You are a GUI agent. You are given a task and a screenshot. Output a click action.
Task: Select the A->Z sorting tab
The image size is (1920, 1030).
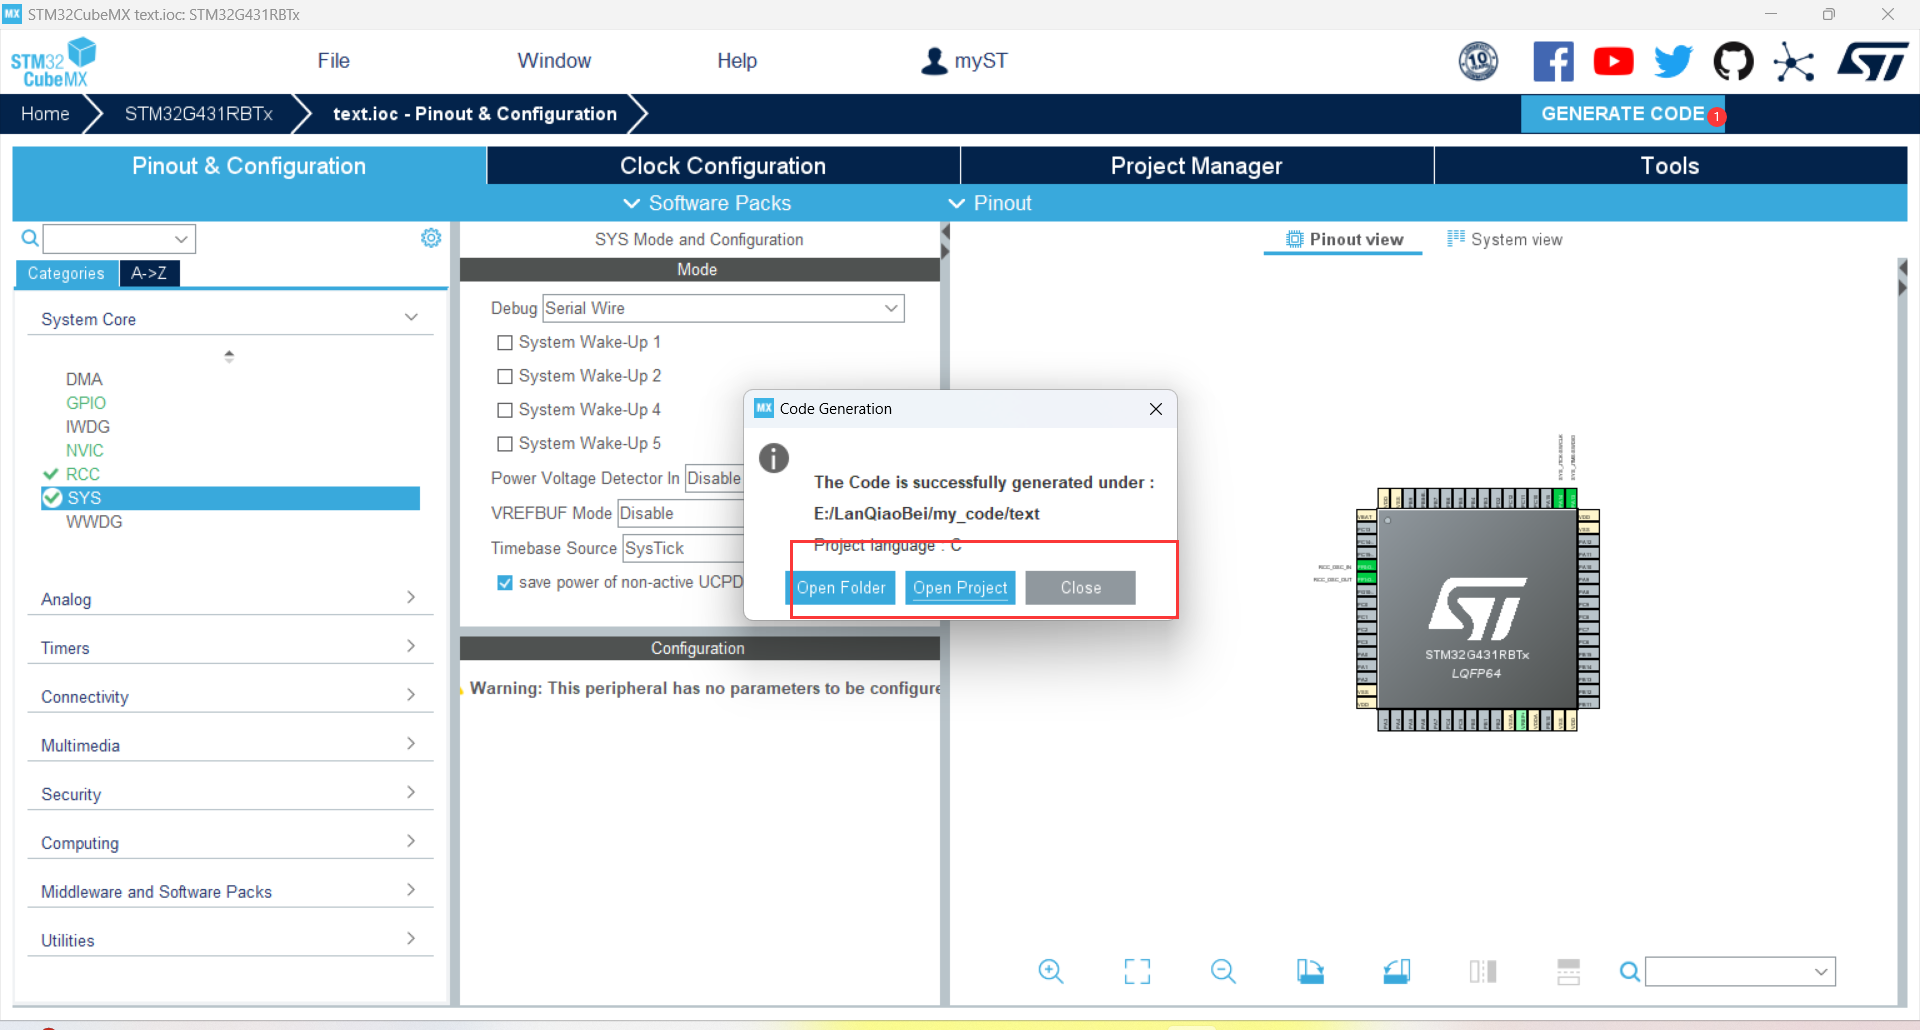pyautogui.click(x=149, y=273)
